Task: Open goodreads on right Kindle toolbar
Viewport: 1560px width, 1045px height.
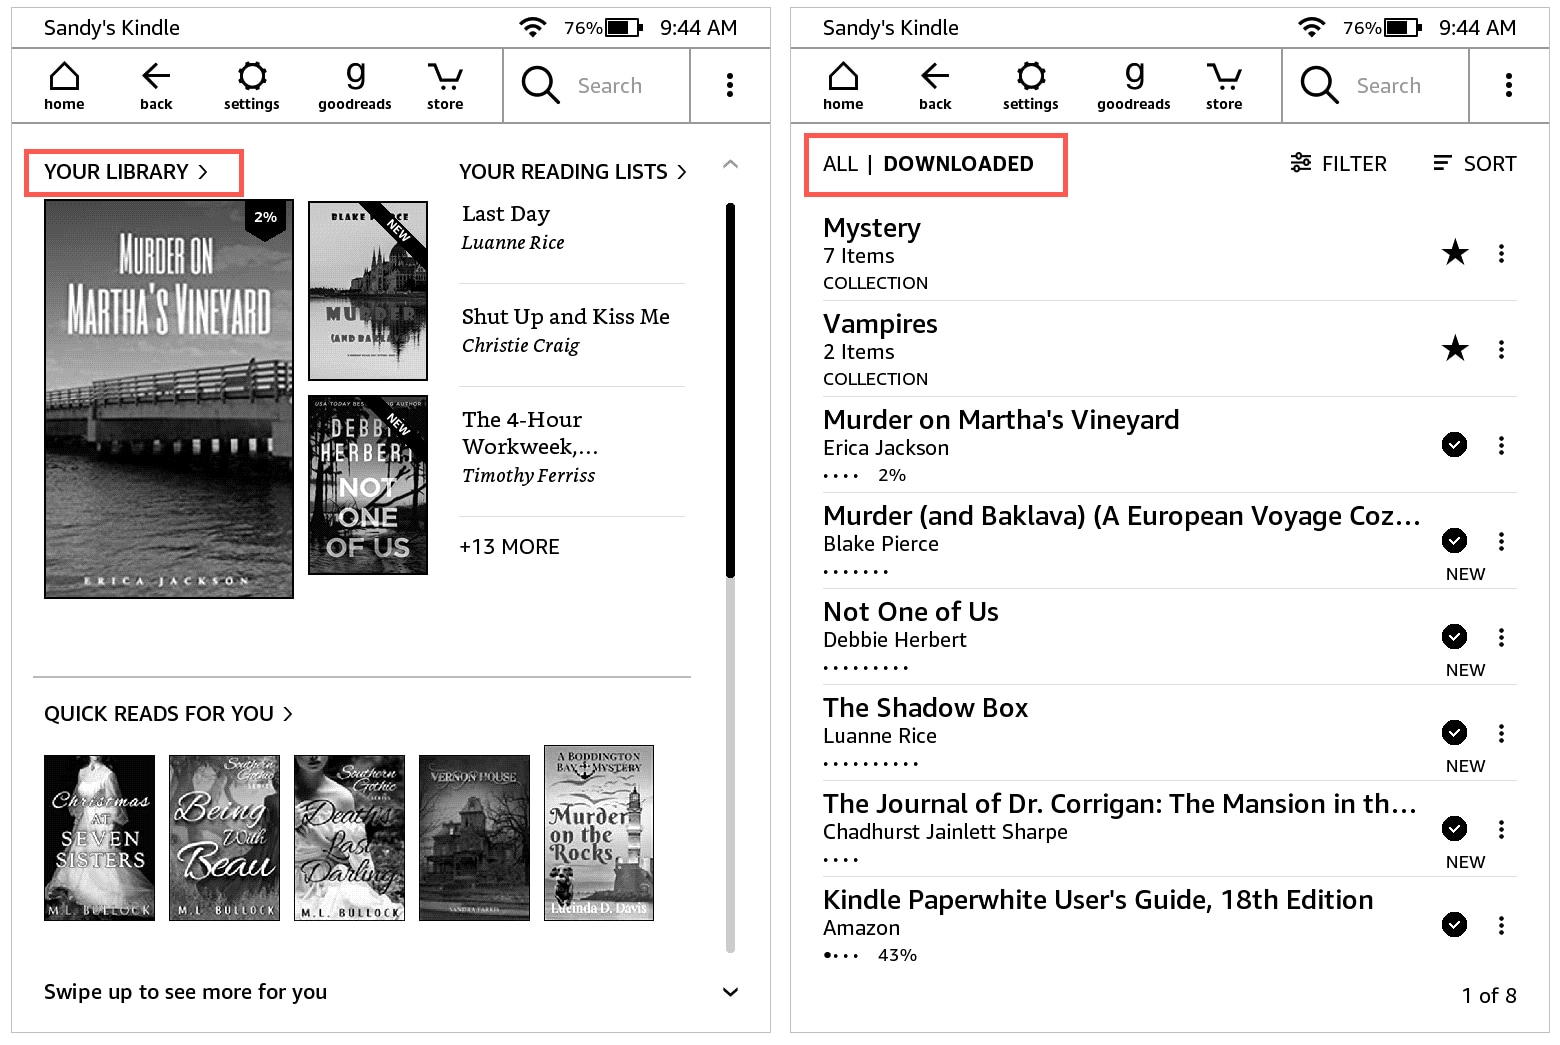Action: point(1134,85)
